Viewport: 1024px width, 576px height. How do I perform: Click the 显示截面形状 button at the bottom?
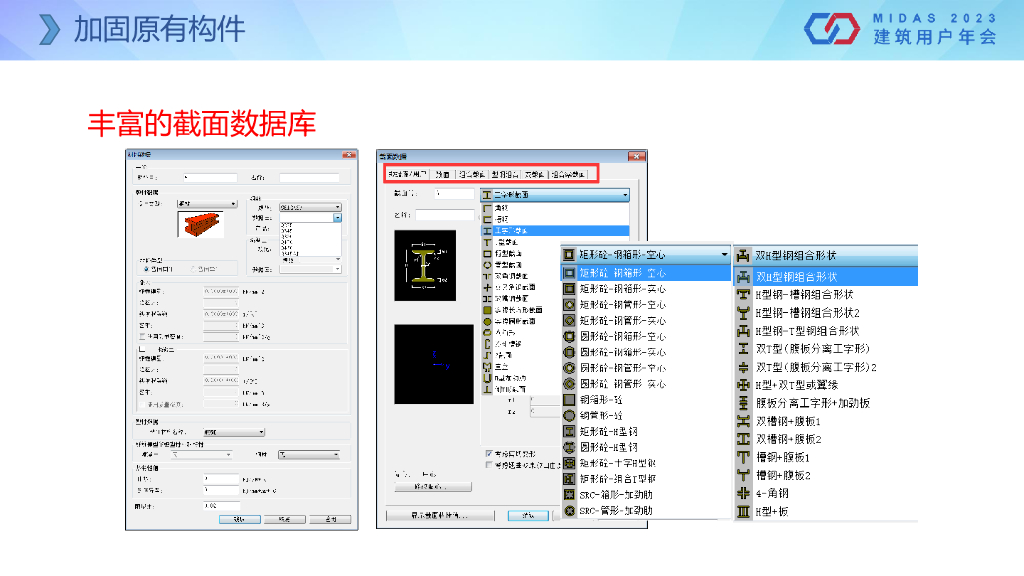point(442,516)
